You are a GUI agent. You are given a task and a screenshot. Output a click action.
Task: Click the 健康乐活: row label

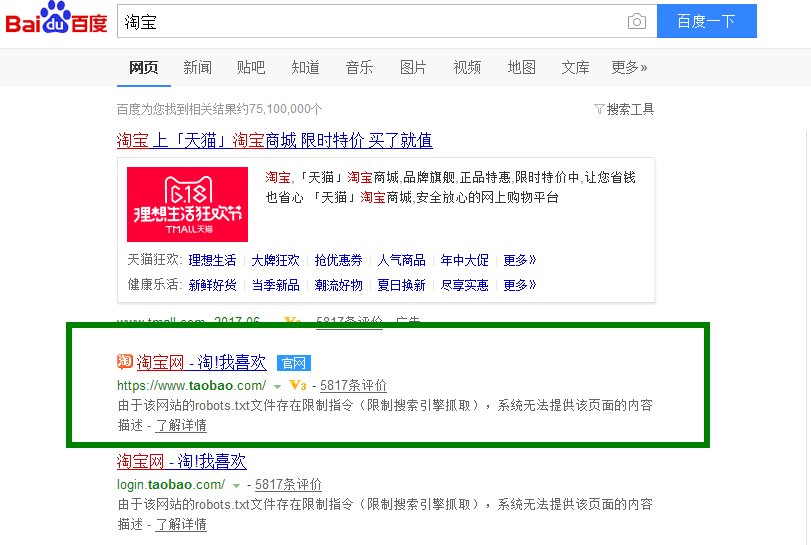tap(155, 284)
